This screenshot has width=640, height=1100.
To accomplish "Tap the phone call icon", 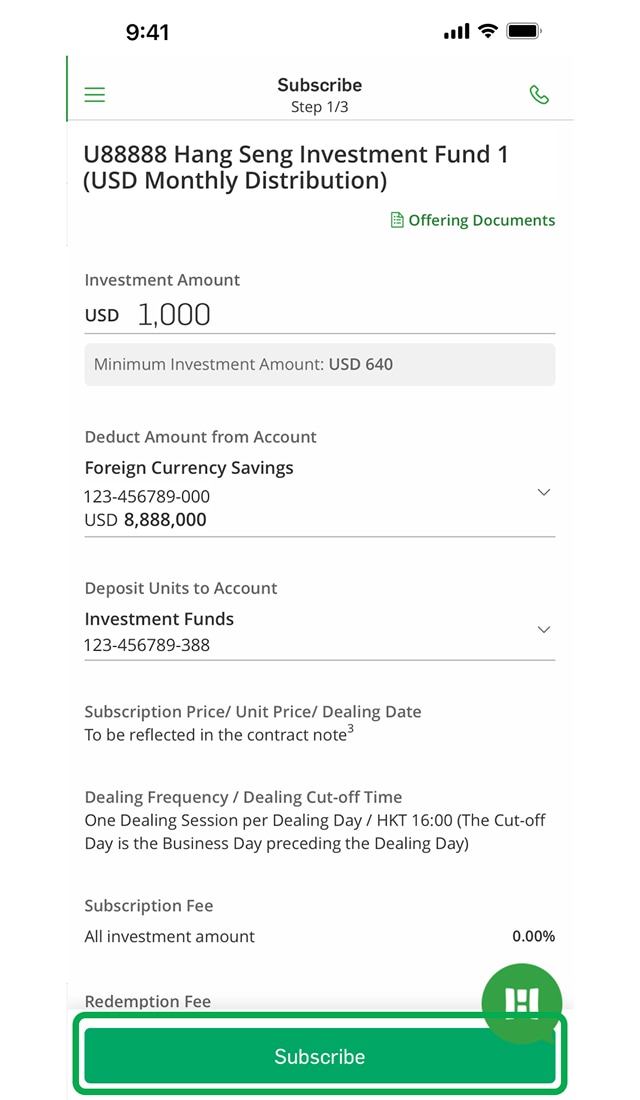I will pos(539,95).
